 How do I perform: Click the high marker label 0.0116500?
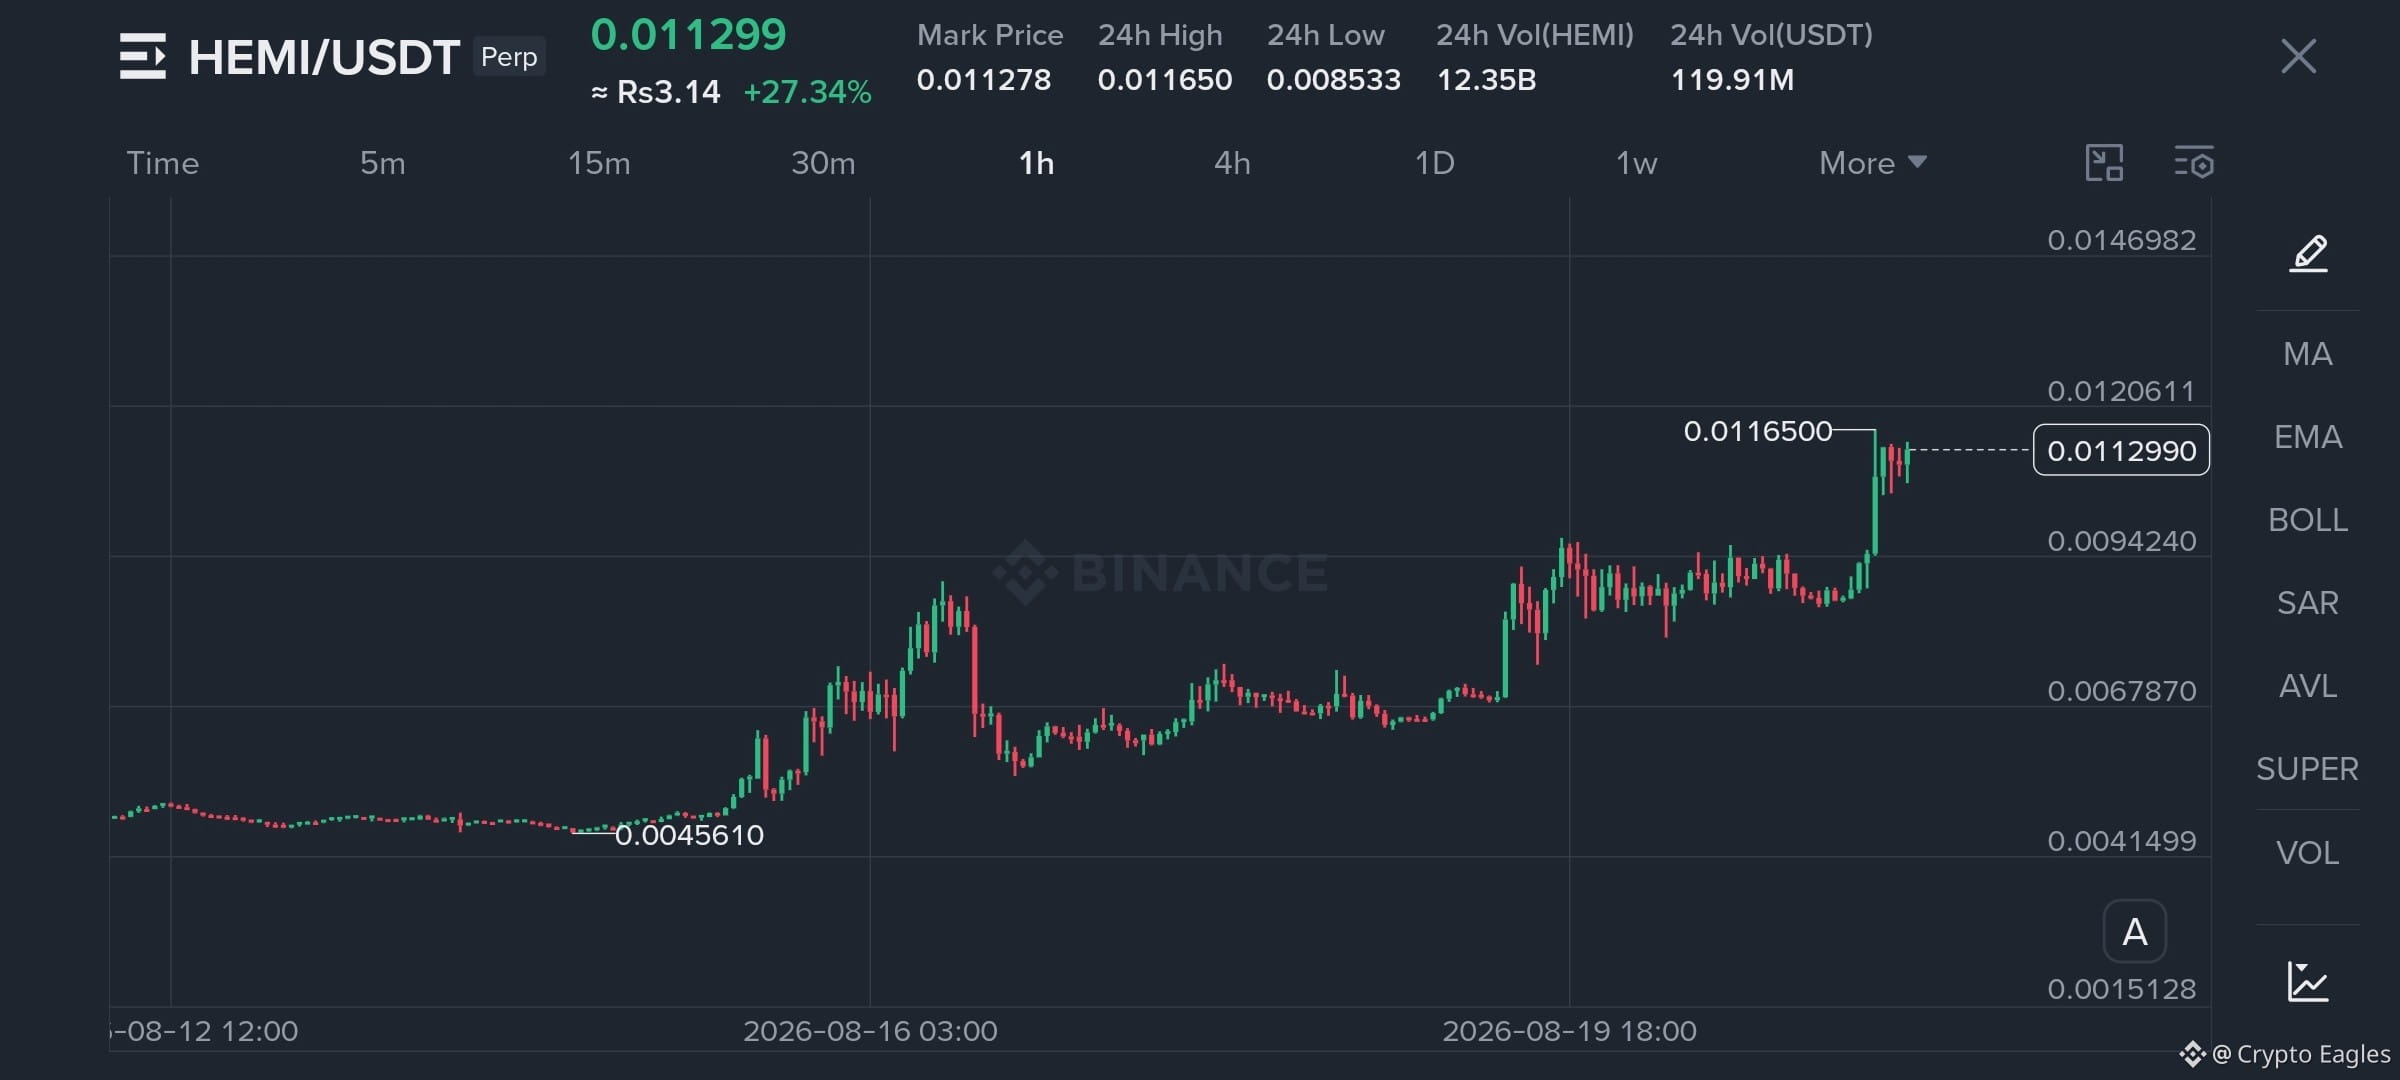coord(1758,431)
